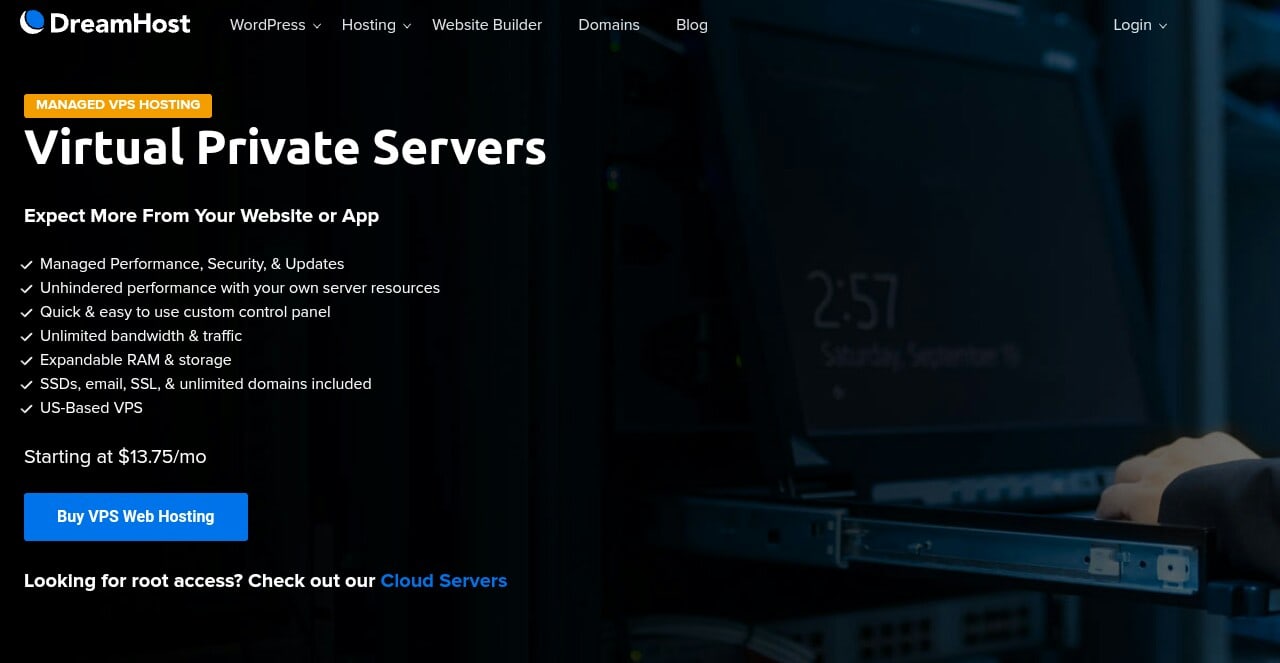Click the checkmark beside "US-Based VPS"
This screenshot has height=663, width=1280.
(27, 408)
